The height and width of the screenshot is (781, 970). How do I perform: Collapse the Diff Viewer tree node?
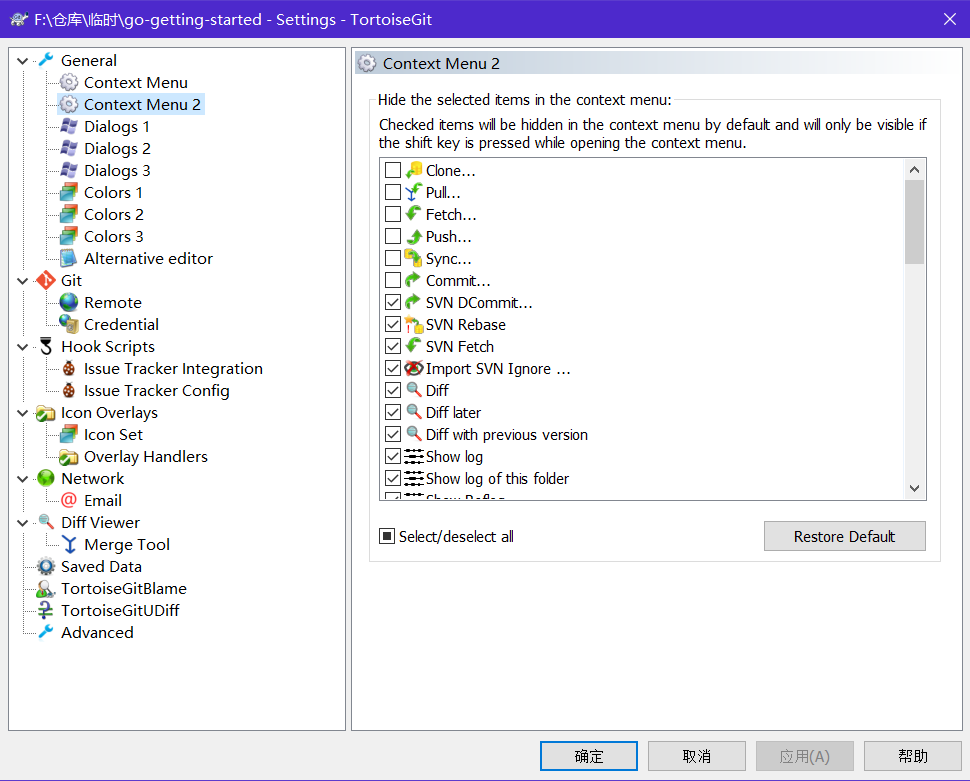pos(23,523)
